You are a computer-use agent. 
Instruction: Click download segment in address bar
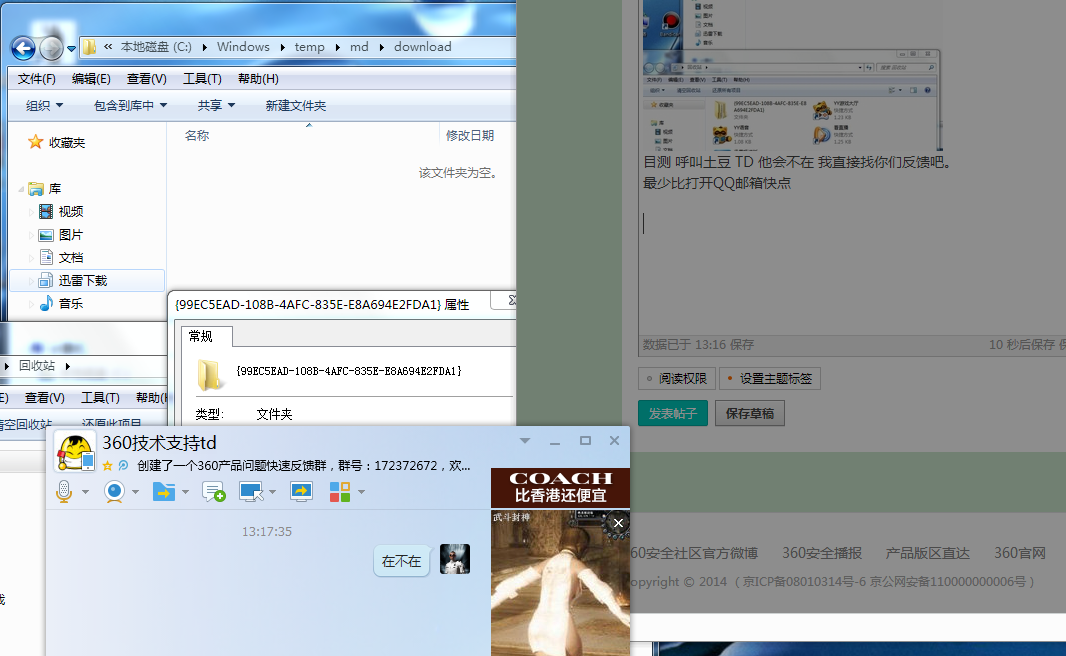tap(422, 47)
